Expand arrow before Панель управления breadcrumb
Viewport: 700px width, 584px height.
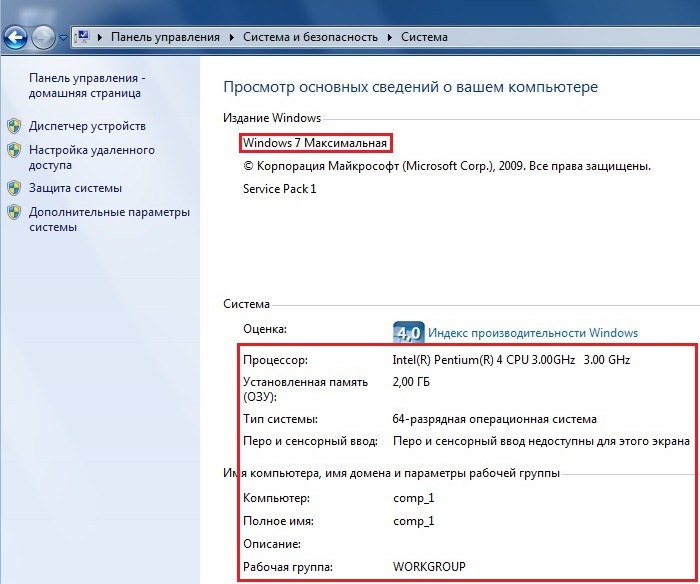point(100,37)
